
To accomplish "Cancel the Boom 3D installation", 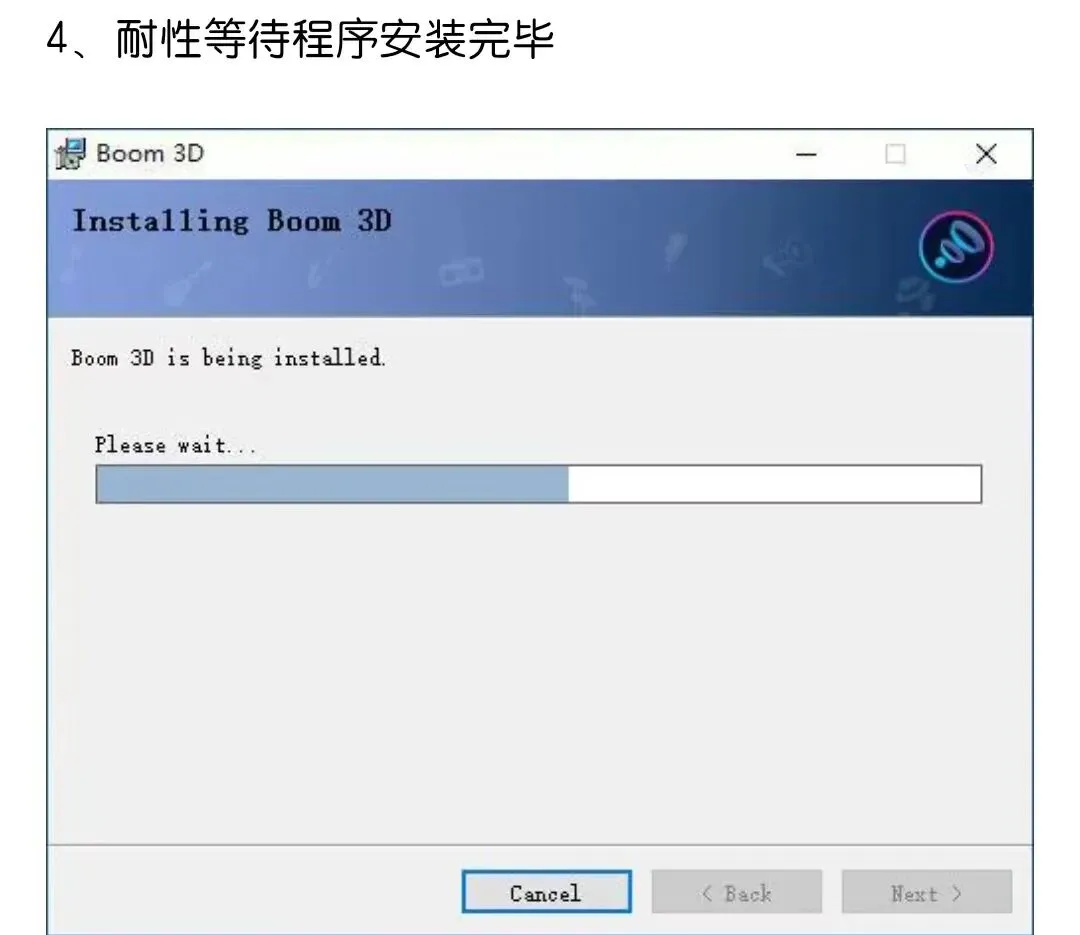I will pos(546,892).
